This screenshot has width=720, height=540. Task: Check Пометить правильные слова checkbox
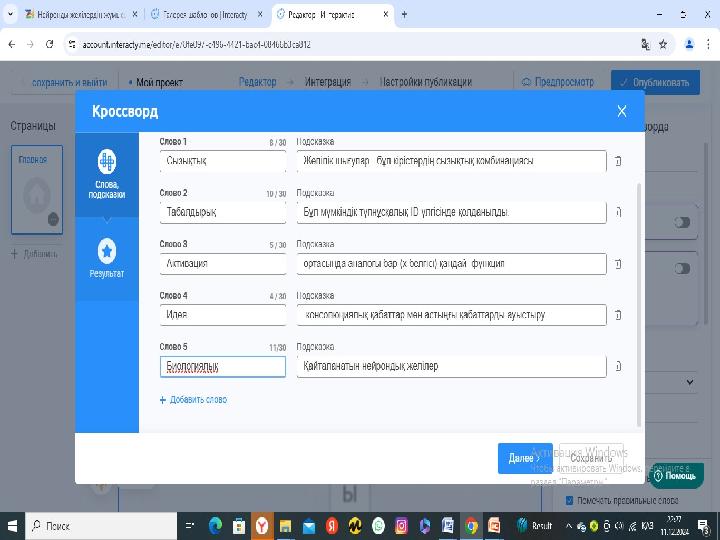click(x=569, y=501)
